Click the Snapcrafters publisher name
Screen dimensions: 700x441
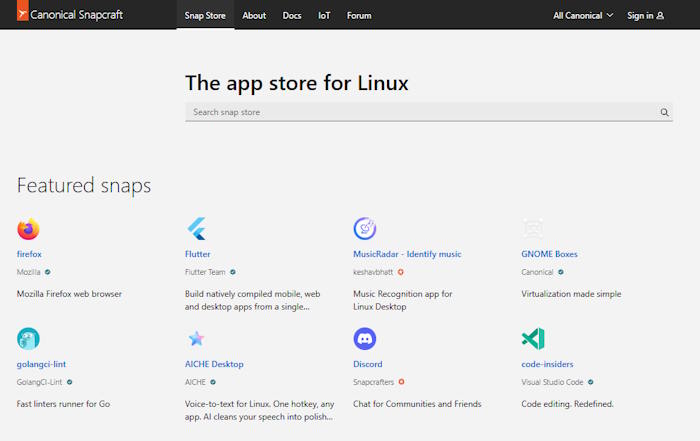pos(374,382)
